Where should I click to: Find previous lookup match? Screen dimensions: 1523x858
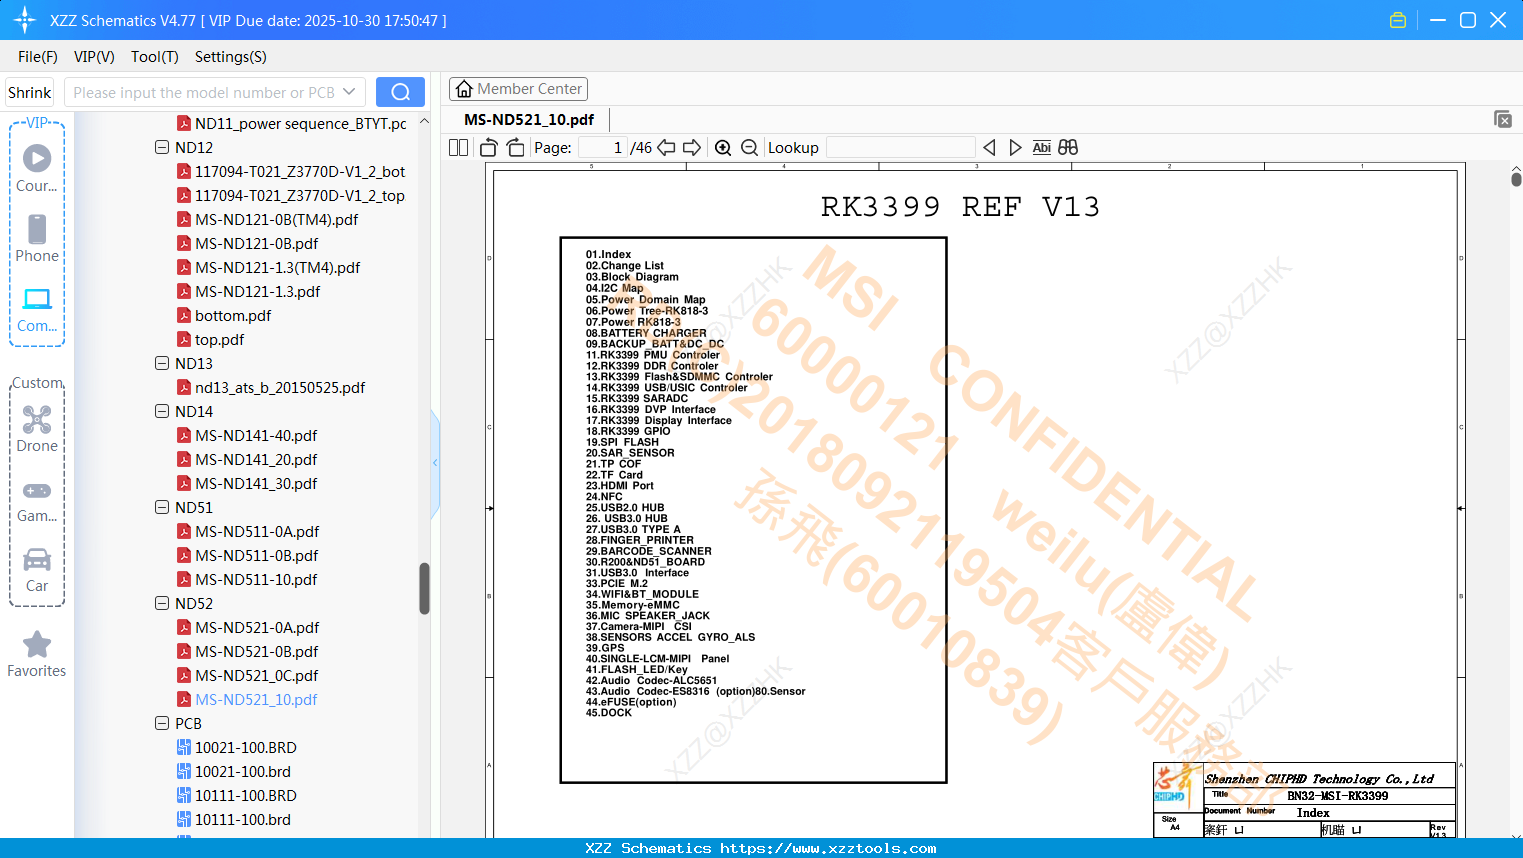(x=989, y=148)
